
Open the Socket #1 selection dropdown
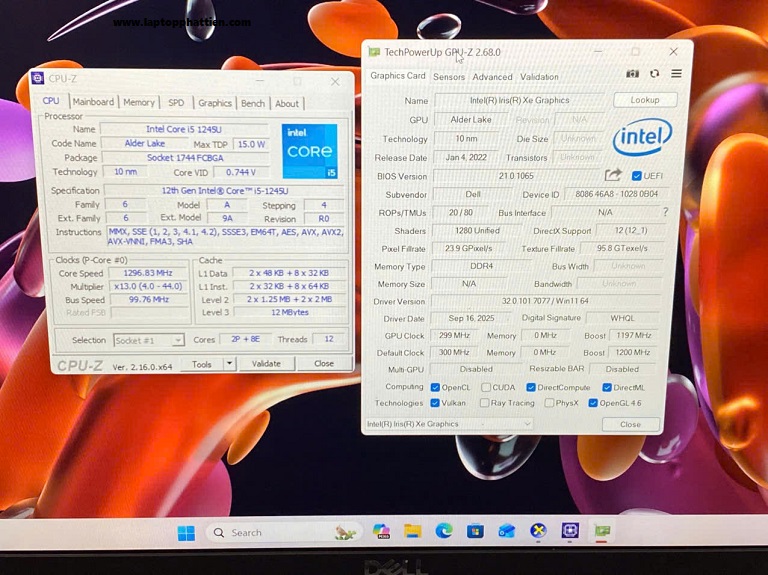148,340
